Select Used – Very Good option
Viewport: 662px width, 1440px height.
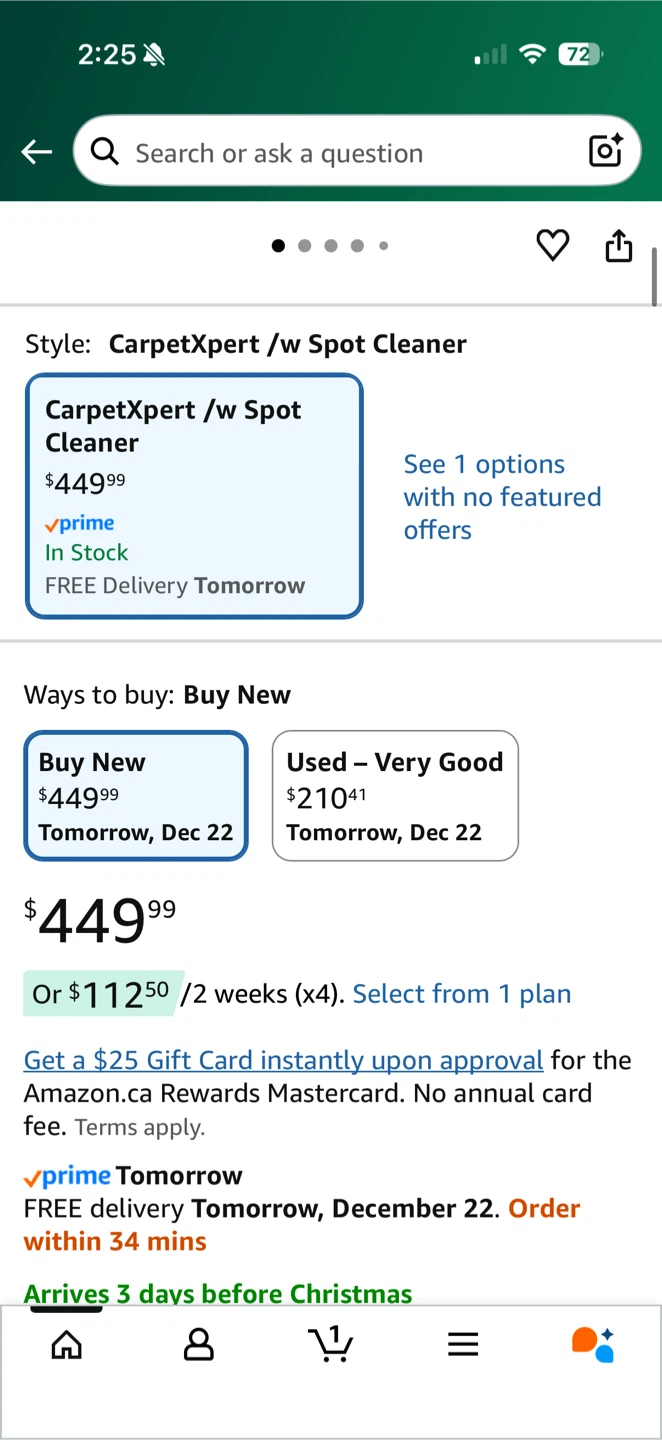click(x=395, y=796)
